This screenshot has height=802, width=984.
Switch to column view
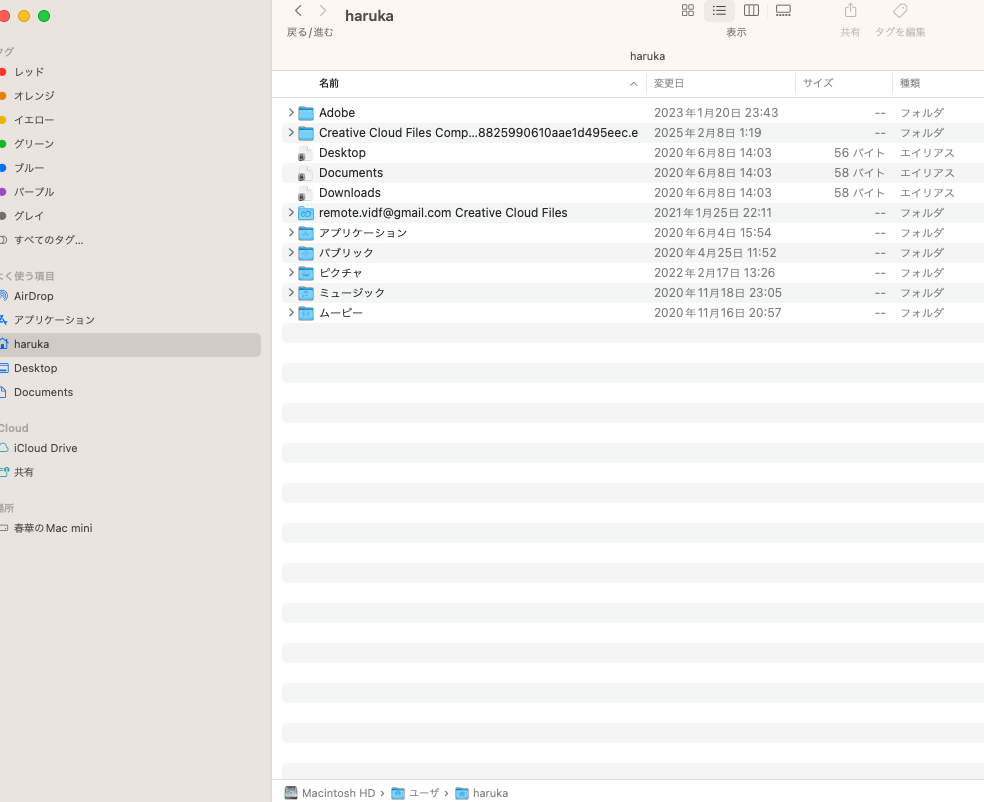point(751,11)
